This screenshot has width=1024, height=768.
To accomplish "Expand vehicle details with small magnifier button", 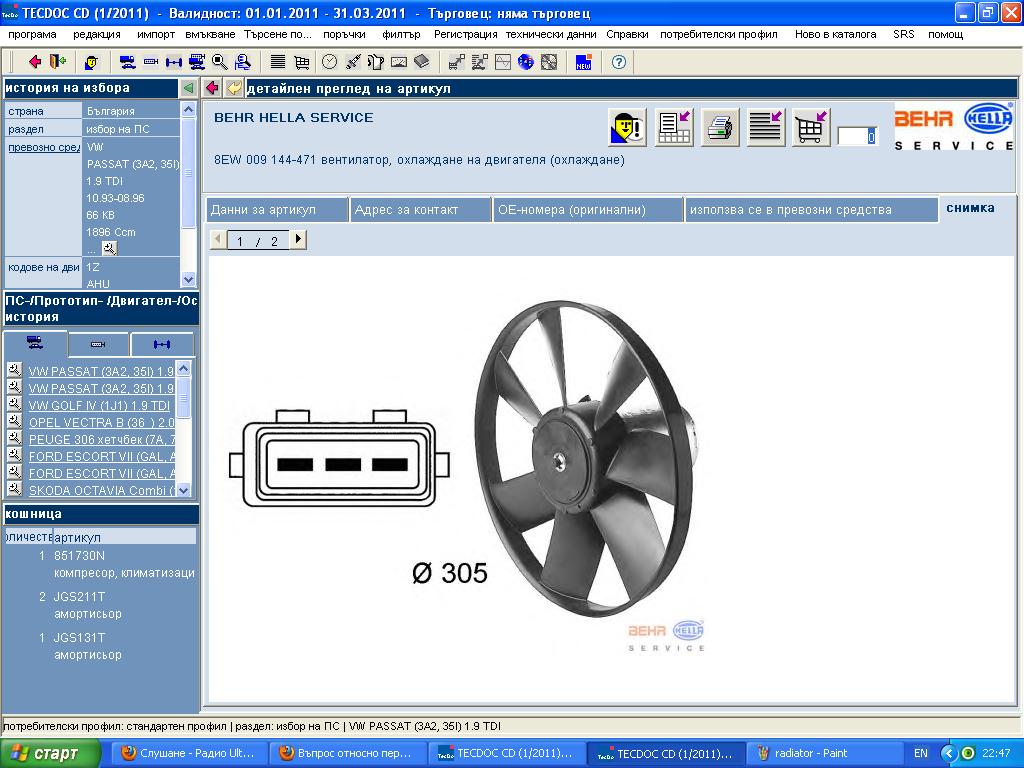I will click(x=109, y=248).
